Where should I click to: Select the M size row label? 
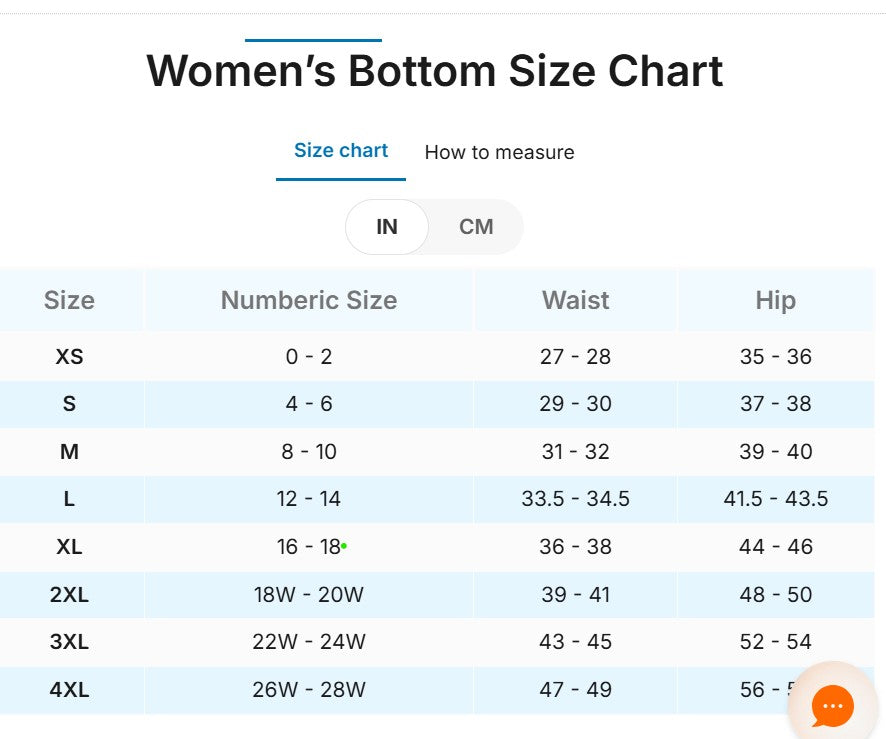tap(69, 452)
